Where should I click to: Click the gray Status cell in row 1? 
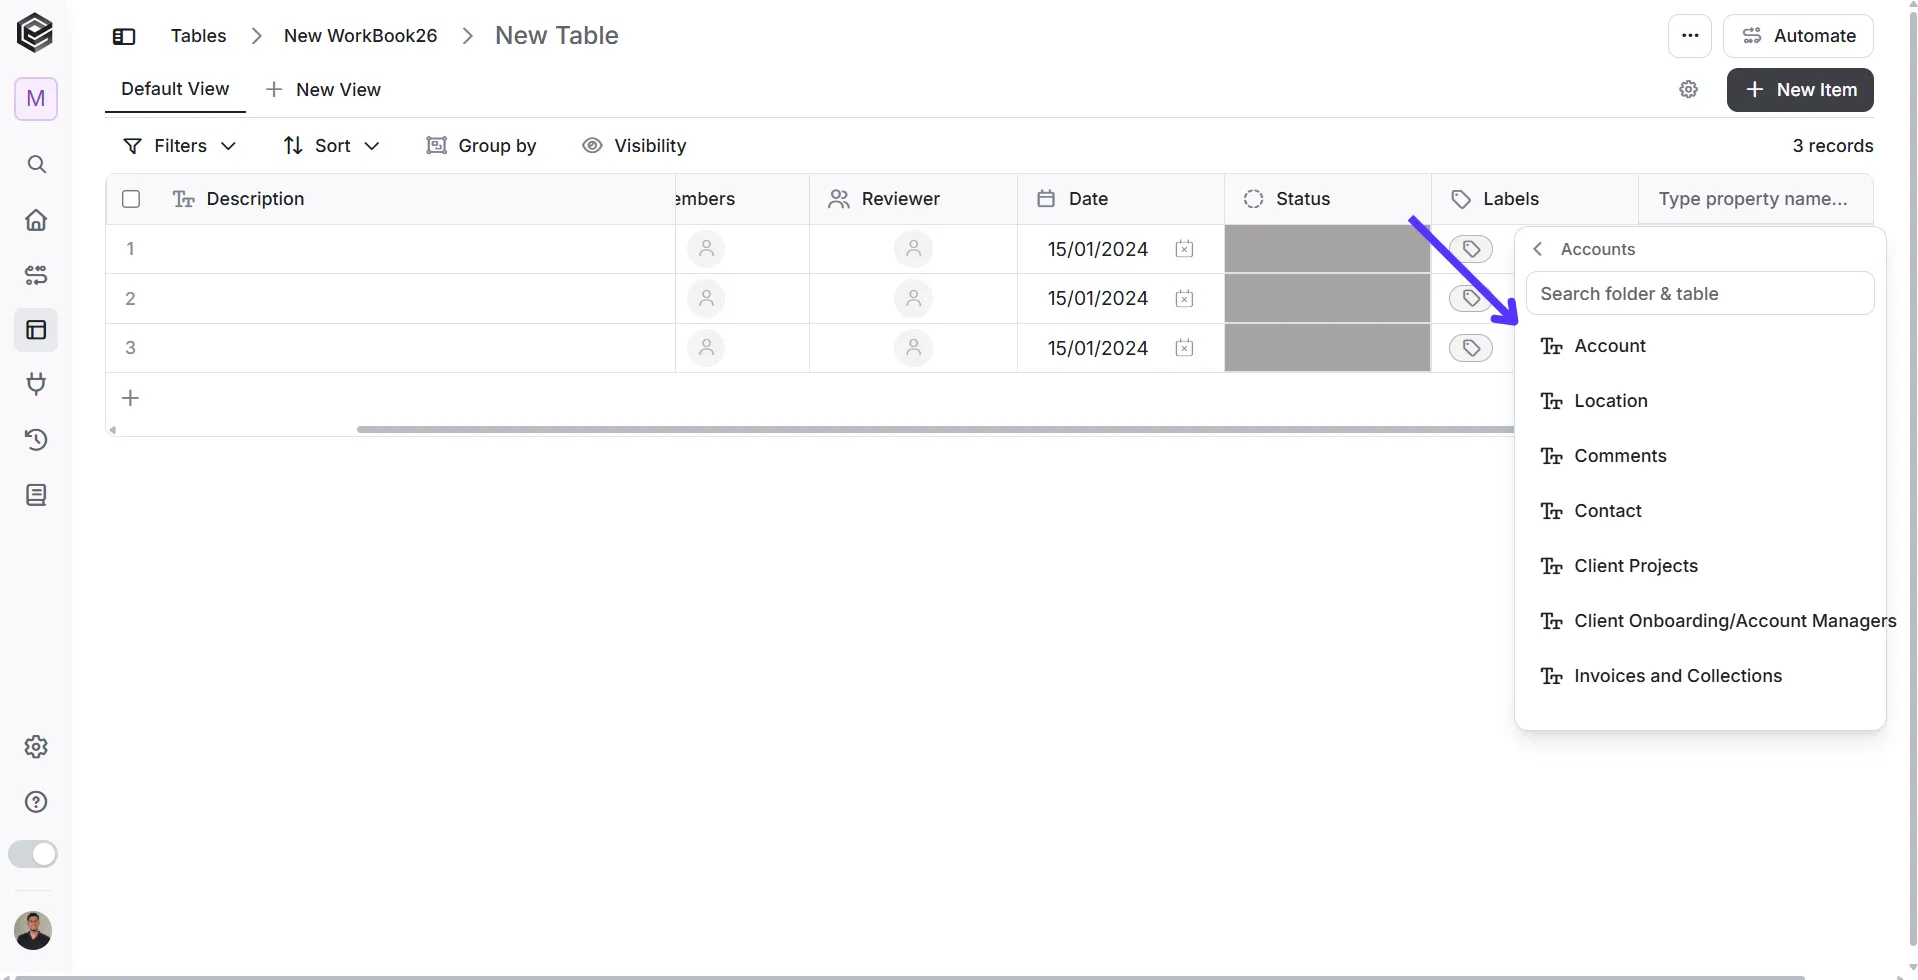(1327, 249)
